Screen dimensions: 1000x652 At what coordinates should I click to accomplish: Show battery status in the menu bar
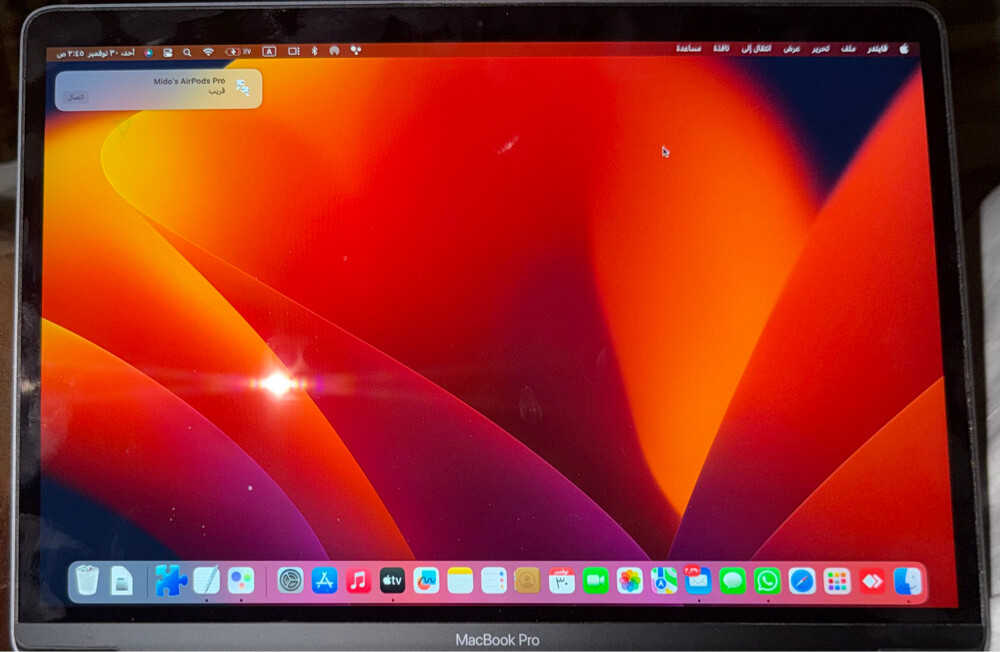238,52
